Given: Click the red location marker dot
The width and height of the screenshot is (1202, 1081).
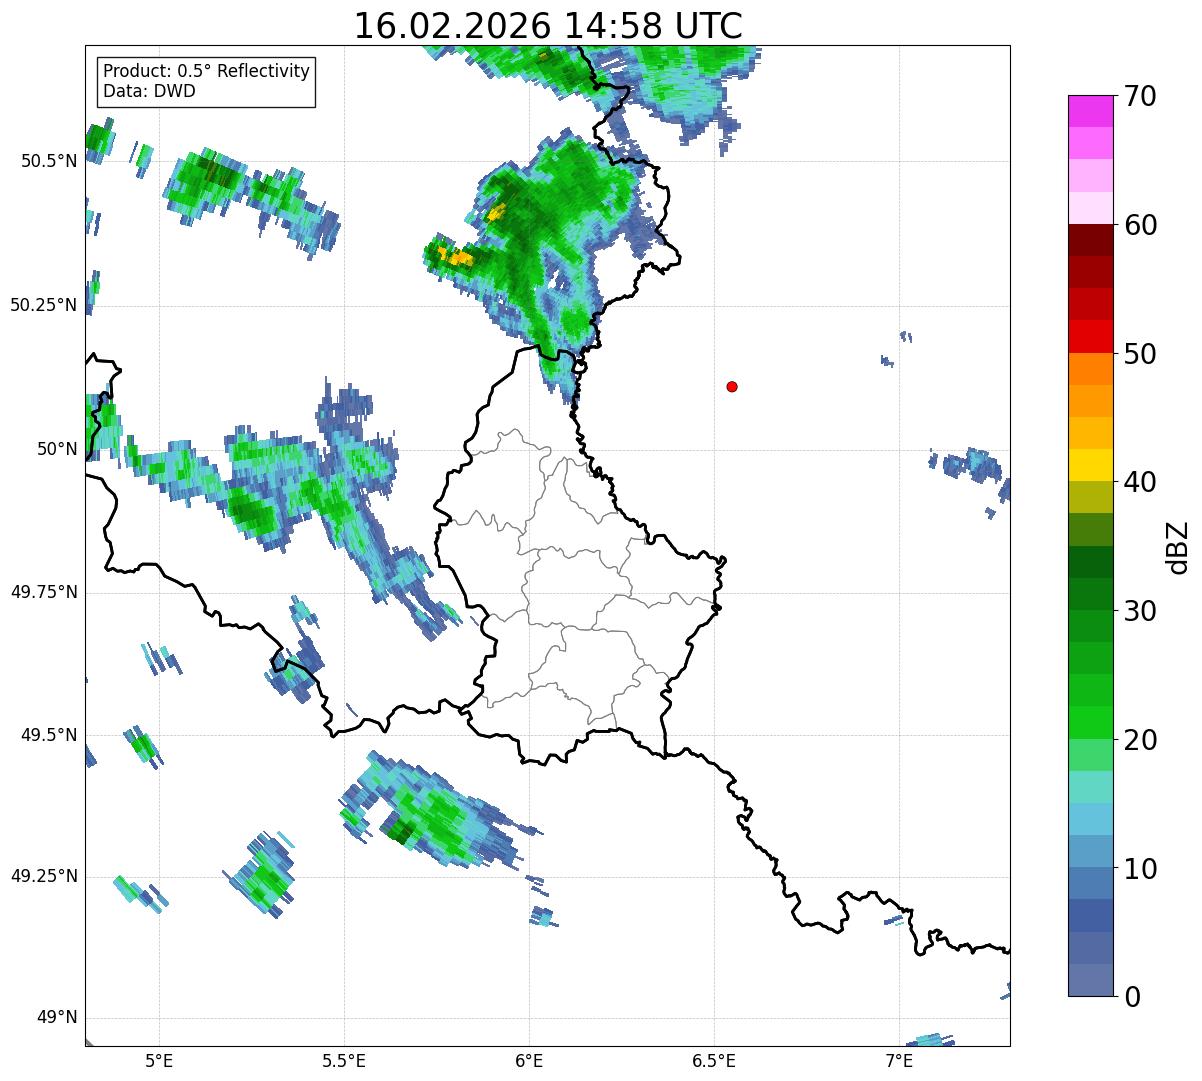Looking at the screenshot, I should [x=732, y=386].
